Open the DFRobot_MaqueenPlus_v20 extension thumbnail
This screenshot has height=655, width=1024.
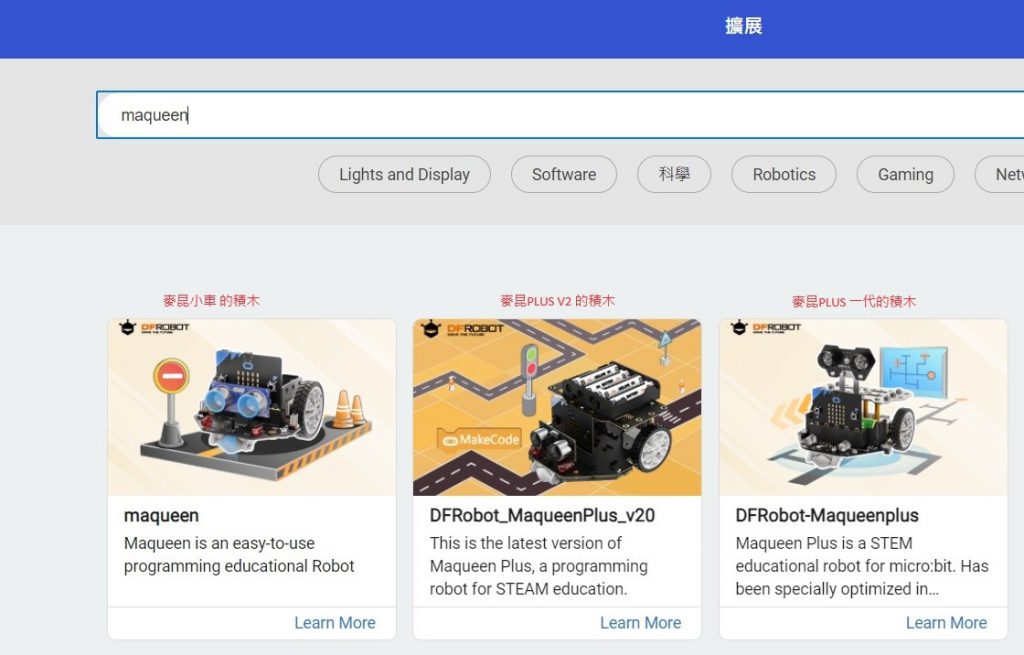pos(557,407)
